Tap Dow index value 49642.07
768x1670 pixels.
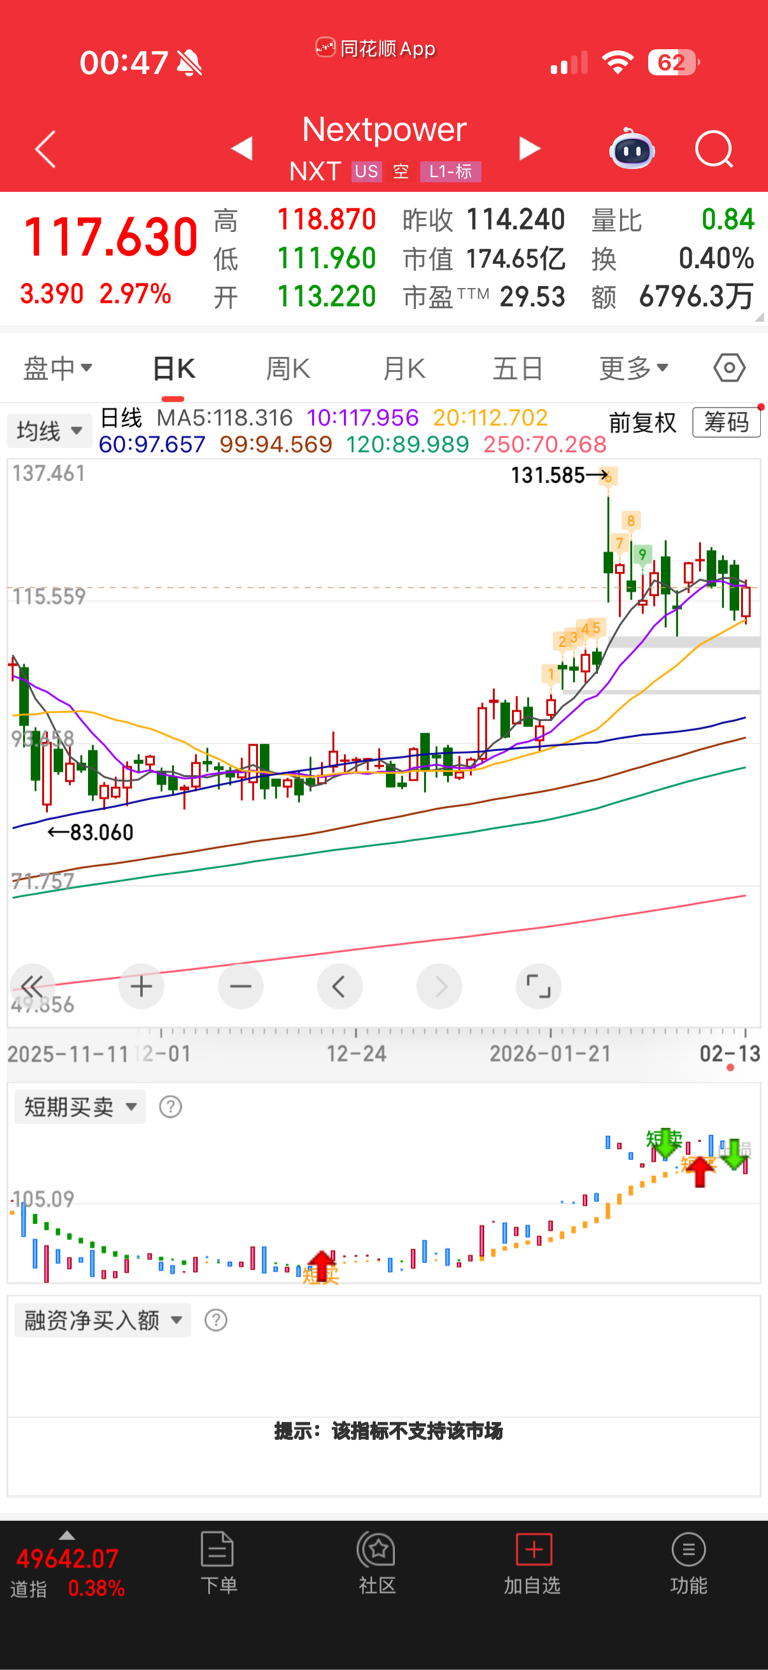(67, 1558)
